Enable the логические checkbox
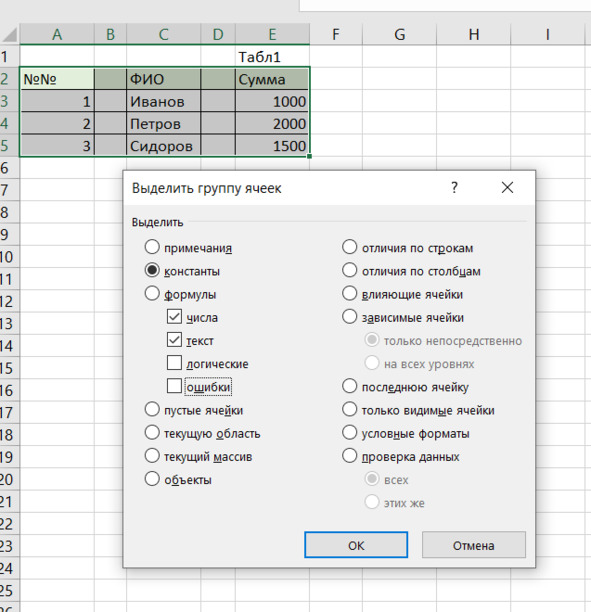The image size is (591, 612). (x=174, y=363)
